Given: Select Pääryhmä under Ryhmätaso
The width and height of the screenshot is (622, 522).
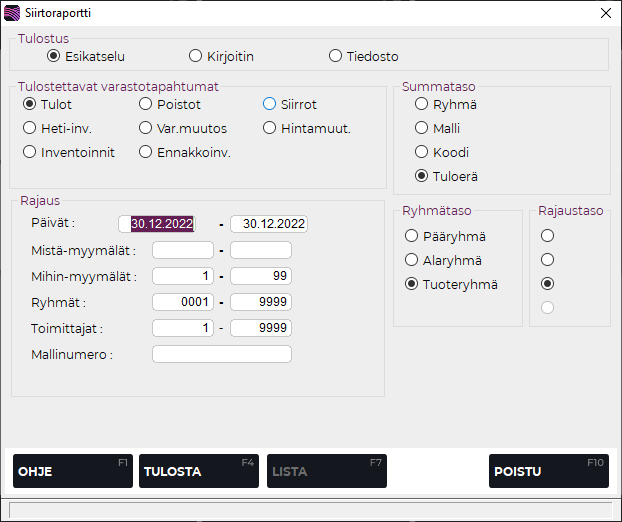Looking at the screenshot, I should tap(411, 236).
